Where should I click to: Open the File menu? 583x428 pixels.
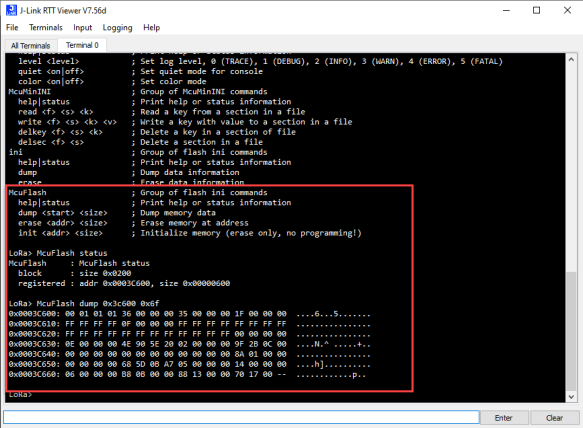click(x=12, y=28)
